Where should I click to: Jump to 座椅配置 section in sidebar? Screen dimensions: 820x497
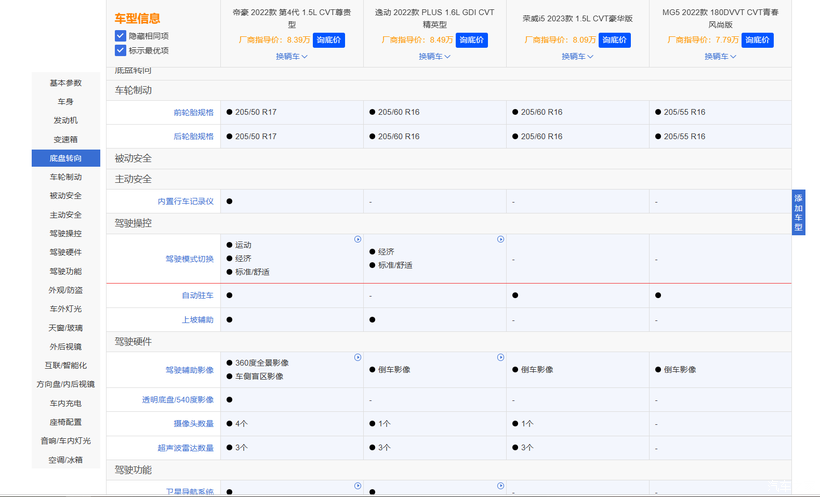[65, 422]
